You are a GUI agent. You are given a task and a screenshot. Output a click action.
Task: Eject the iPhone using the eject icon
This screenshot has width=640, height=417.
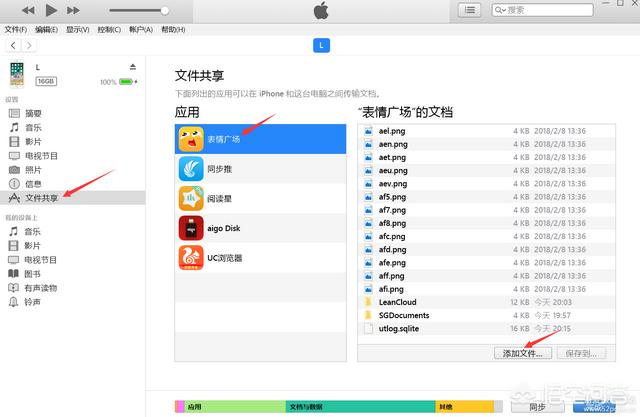(x=132, y=67)
